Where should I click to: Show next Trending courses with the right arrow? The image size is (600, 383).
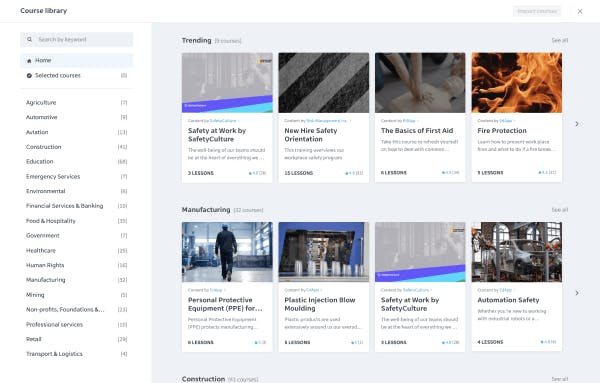pos(577,124)
